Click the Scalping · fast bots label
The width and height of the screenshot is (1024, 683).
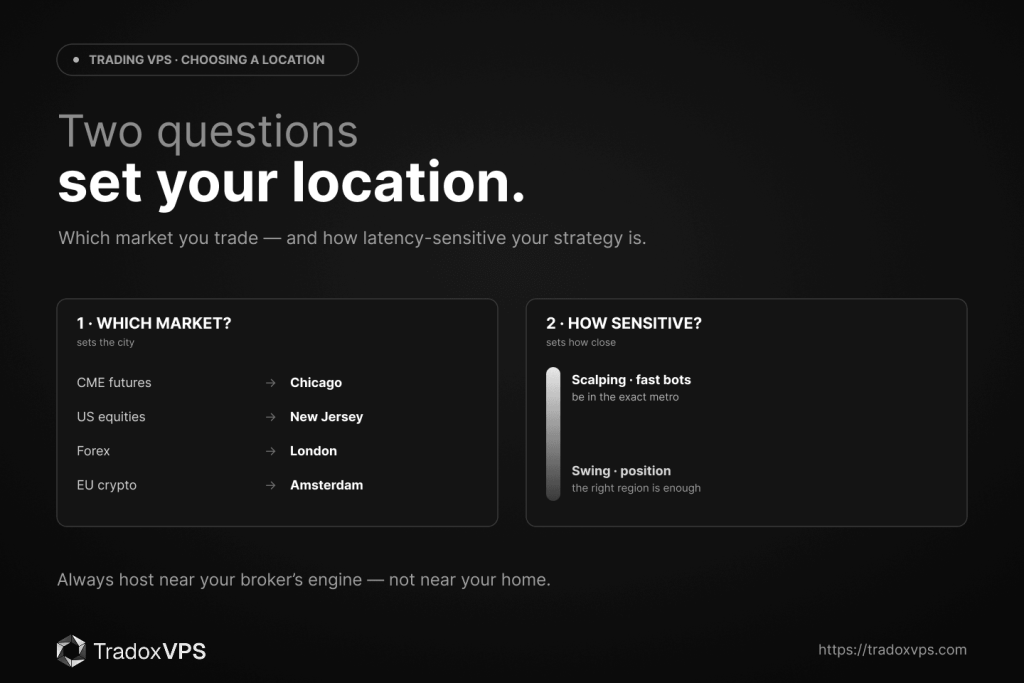tap(631, 380)
